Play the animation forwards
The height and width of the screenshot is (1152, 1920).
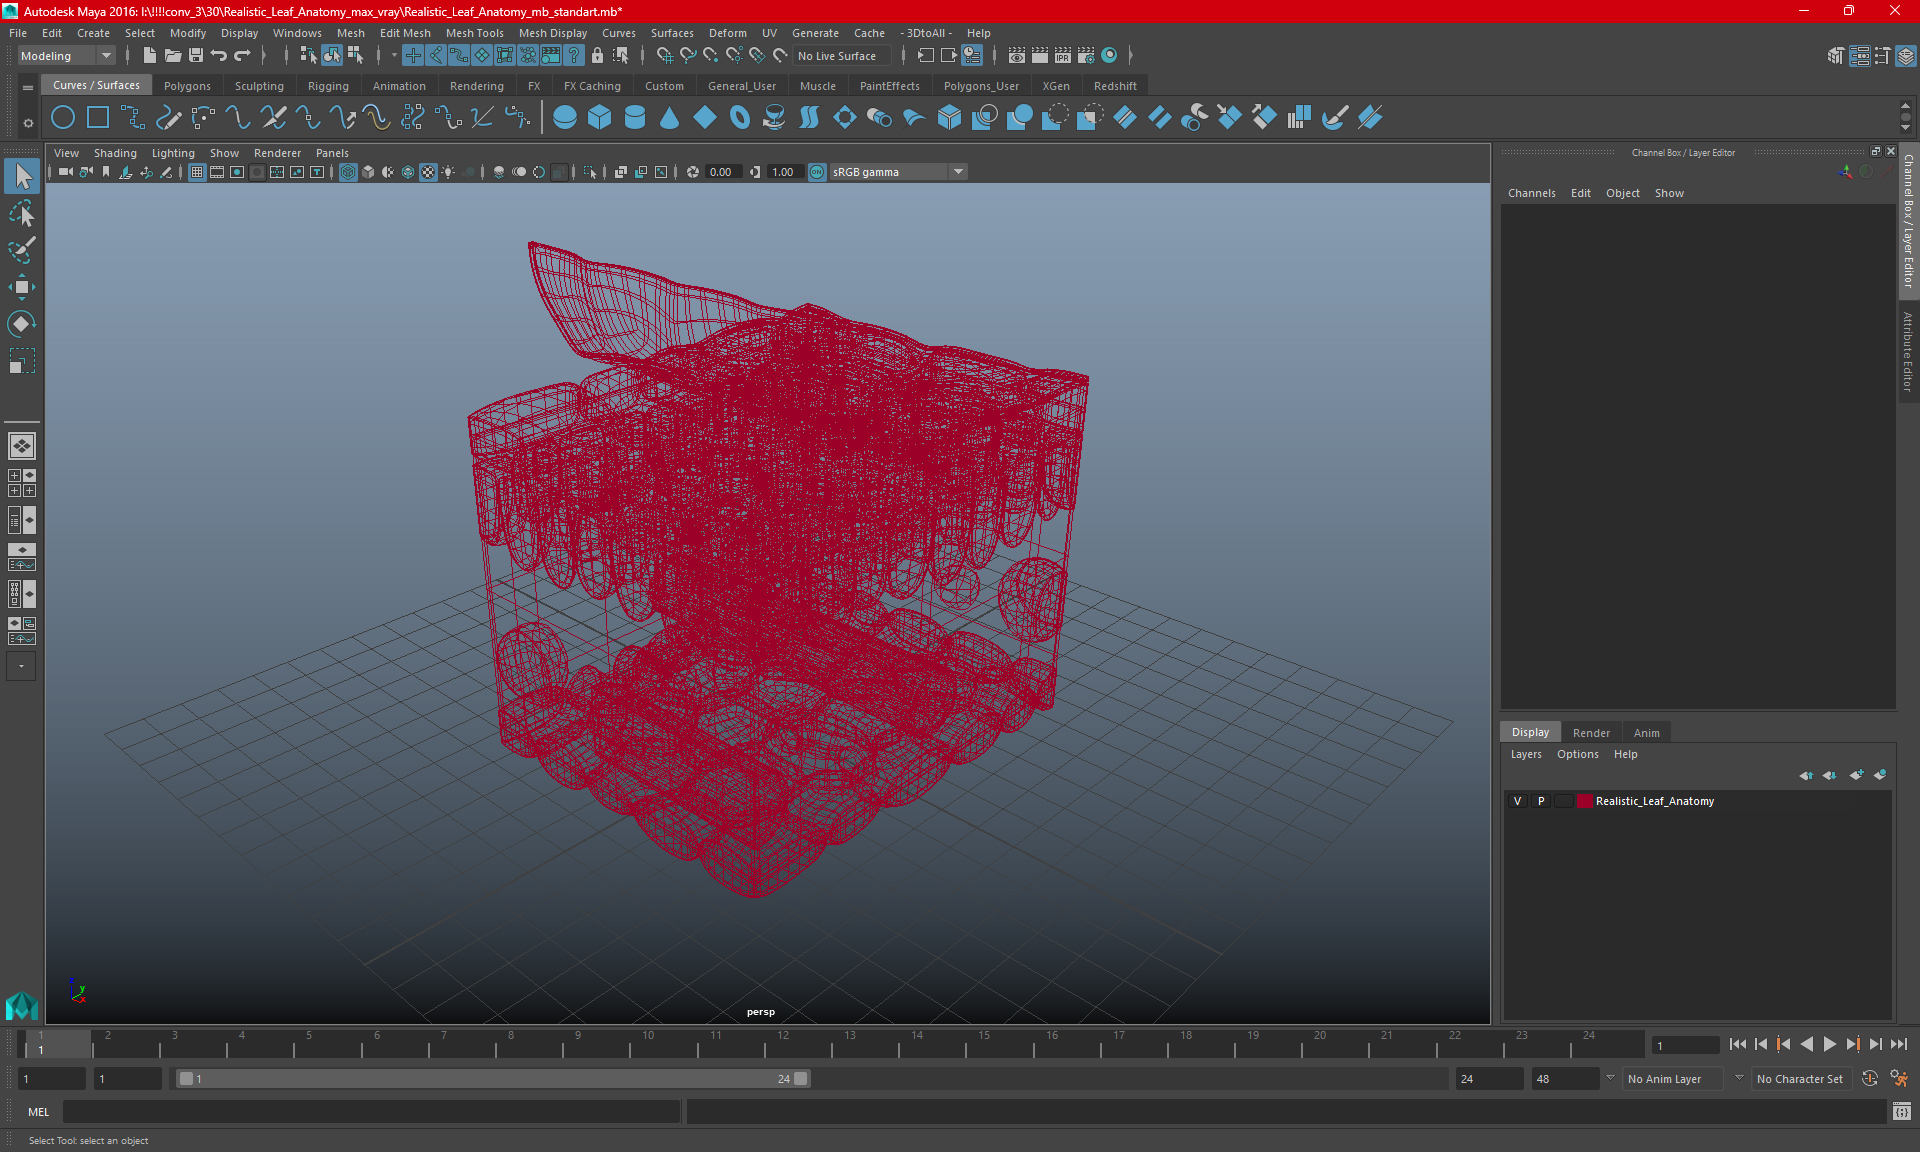[x=1829, y=1044]
